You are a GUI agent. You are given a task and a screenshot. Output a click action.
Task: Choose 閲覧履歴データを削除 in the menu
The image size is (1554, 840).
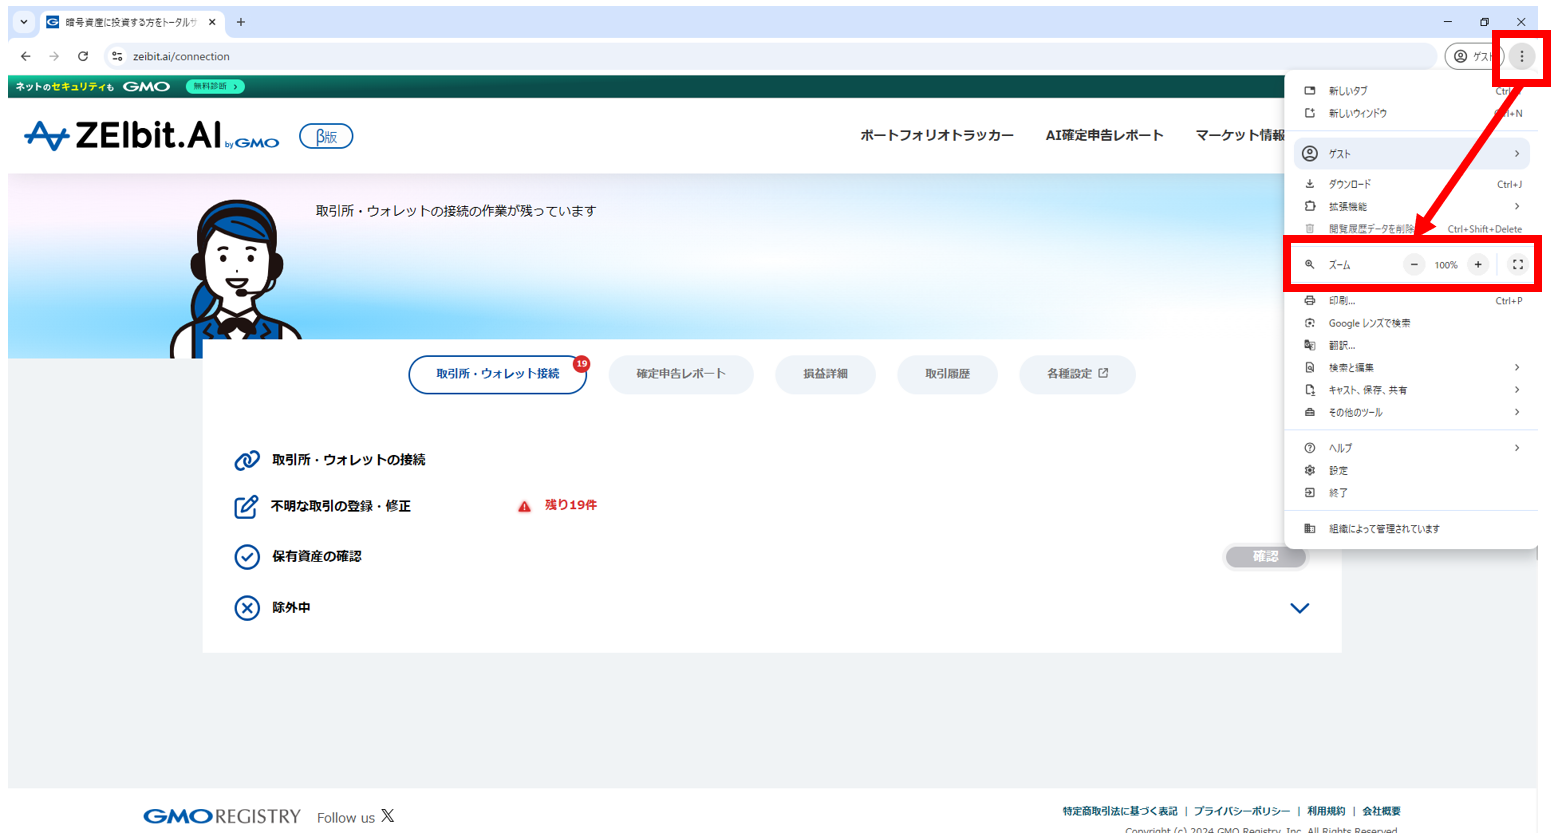[1411, 229]
